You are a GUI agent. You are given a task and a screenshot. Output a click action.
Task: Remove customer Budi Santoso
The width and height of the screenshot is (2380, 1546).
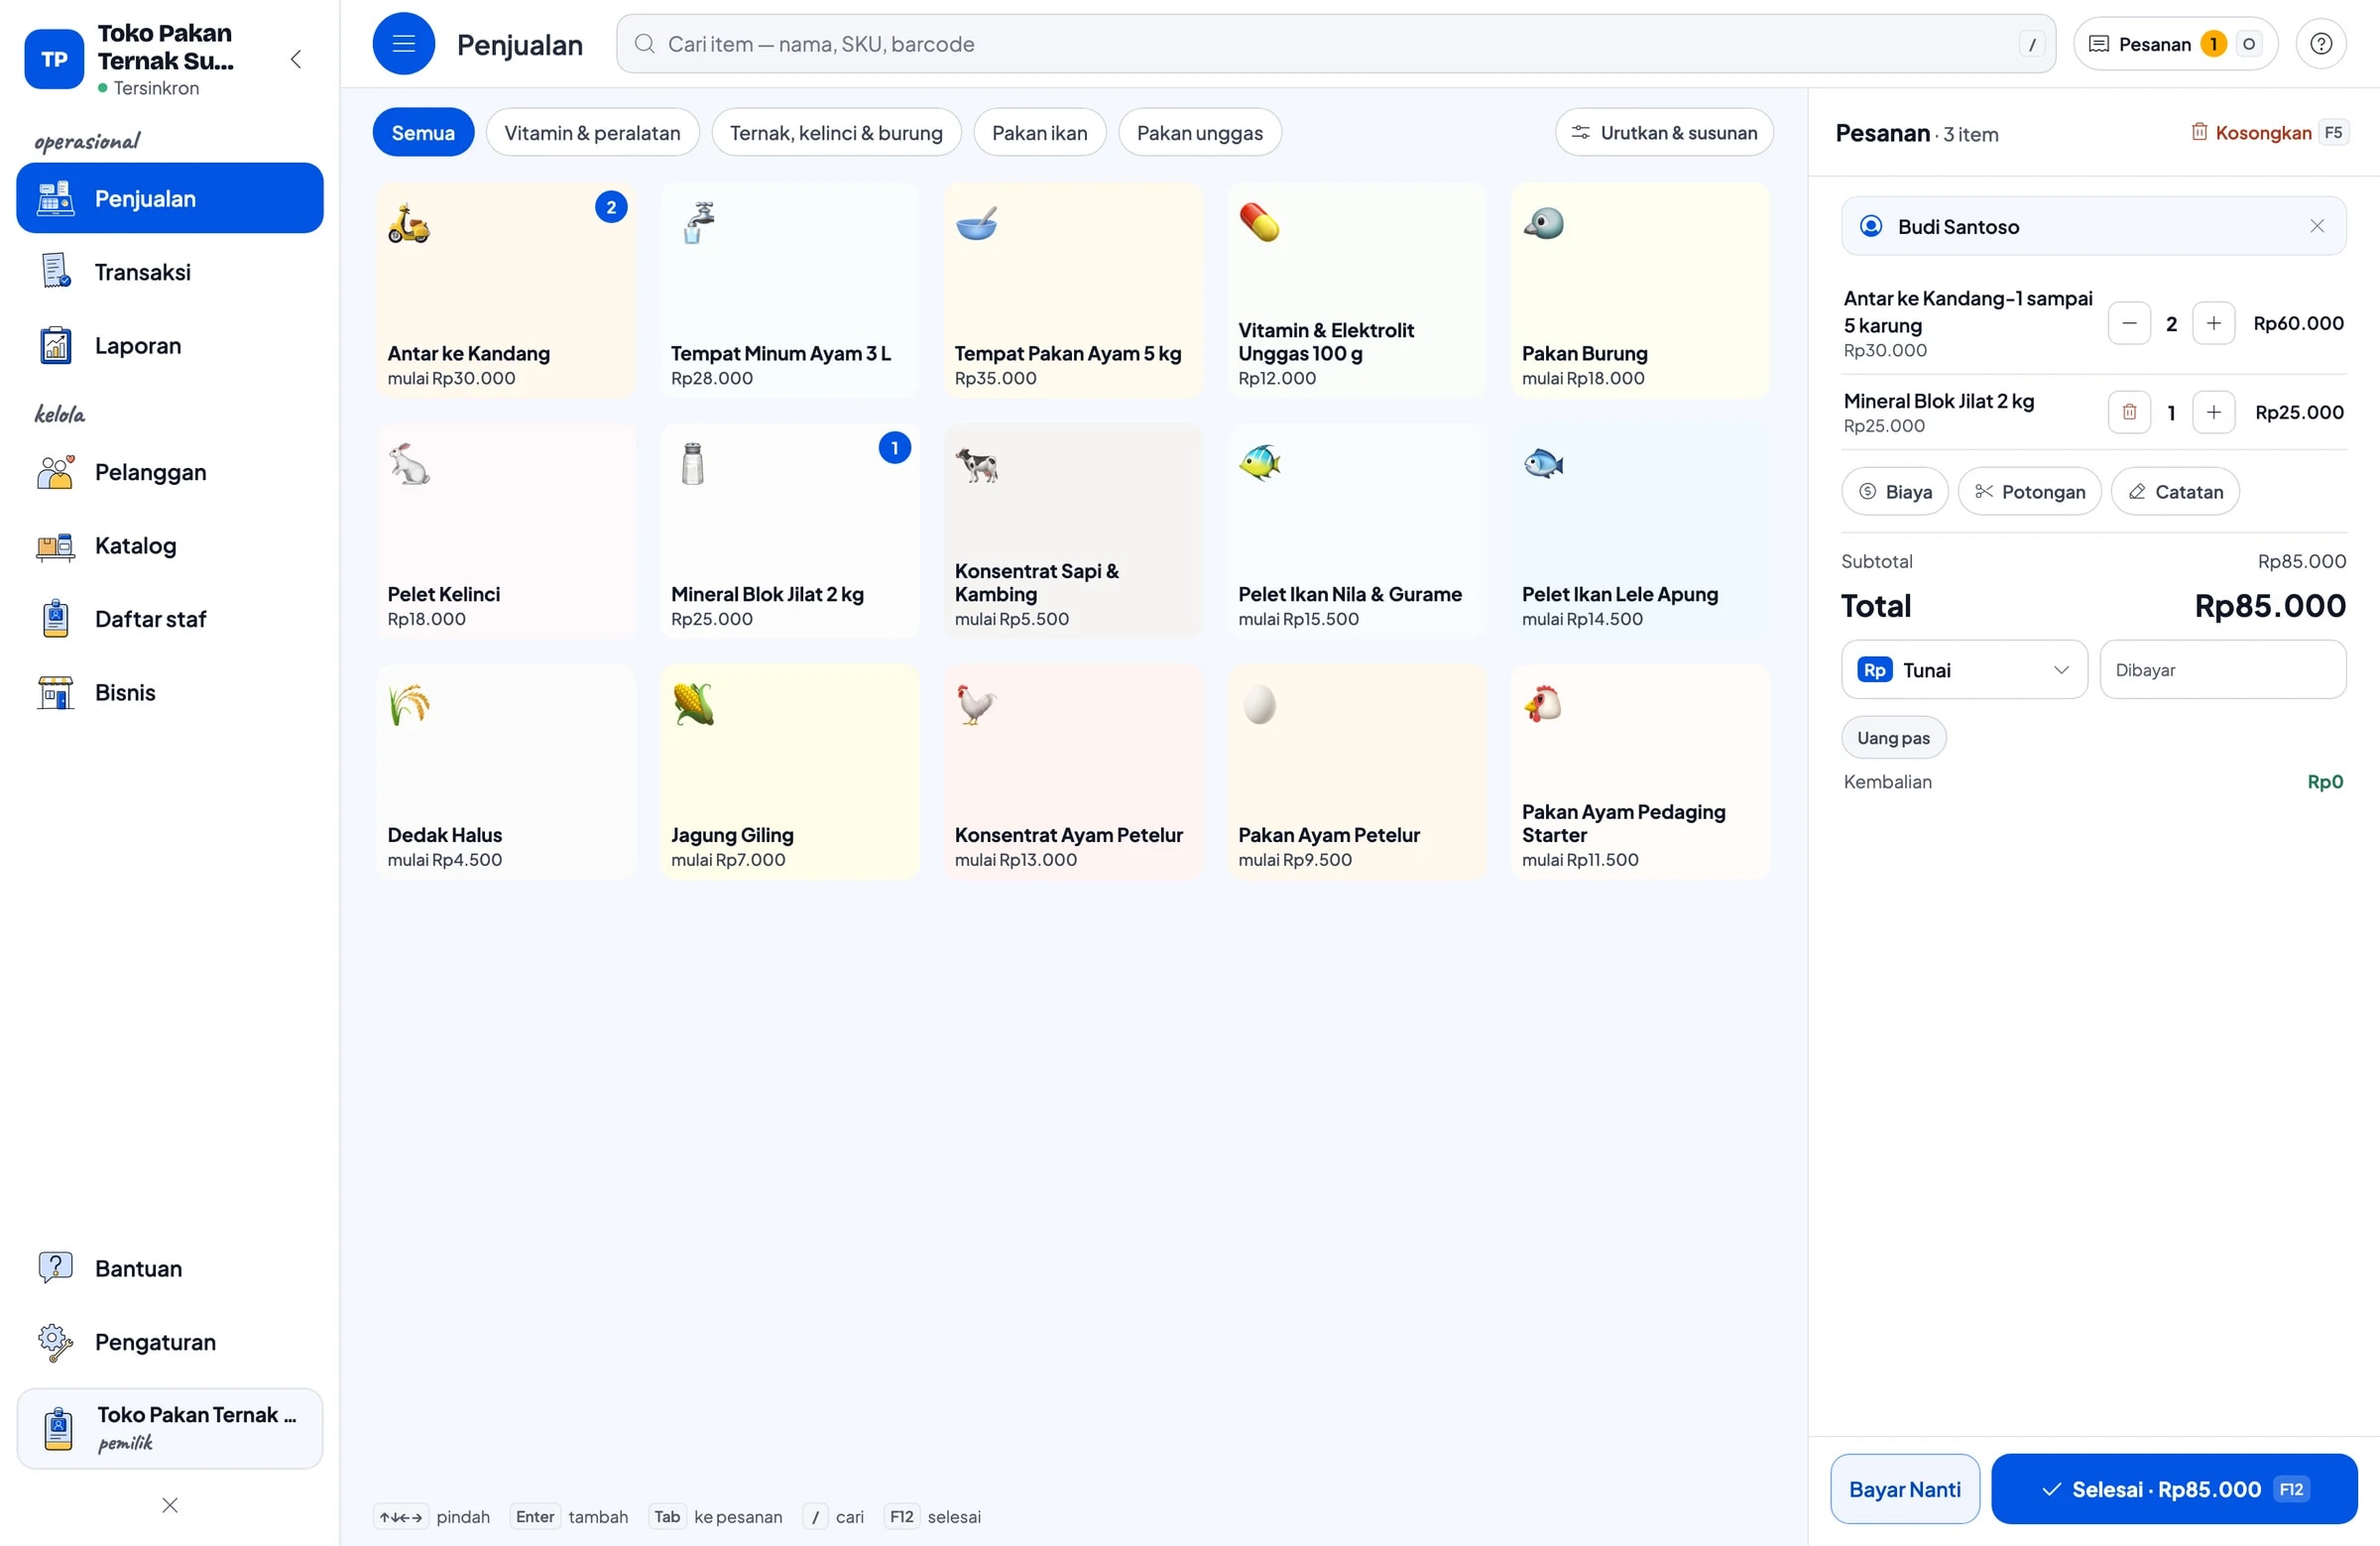click(2316, 226)
